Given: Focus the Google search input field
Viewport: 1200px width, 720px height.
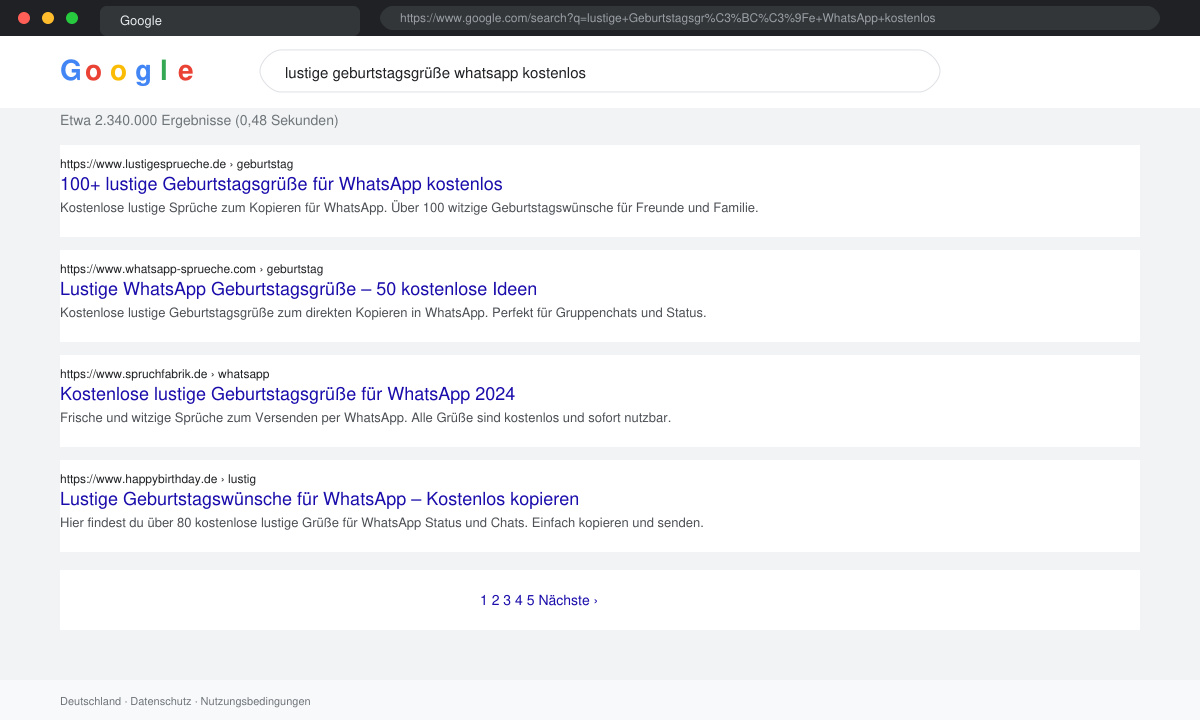Looking at the screenshot, I should [x=600, y=71].
